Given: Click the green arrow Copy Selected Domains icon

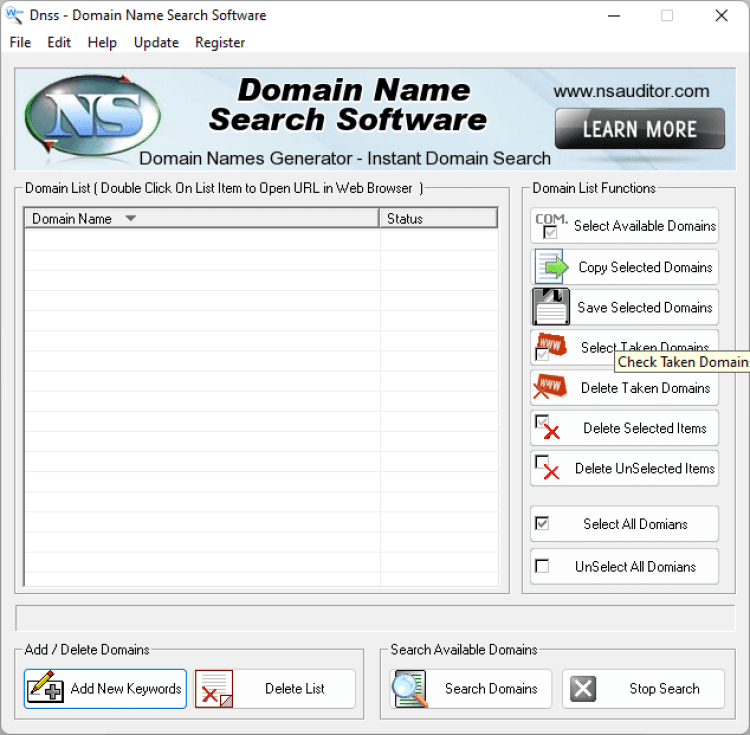Looking at the screenshot, I should tap(551, 267).
